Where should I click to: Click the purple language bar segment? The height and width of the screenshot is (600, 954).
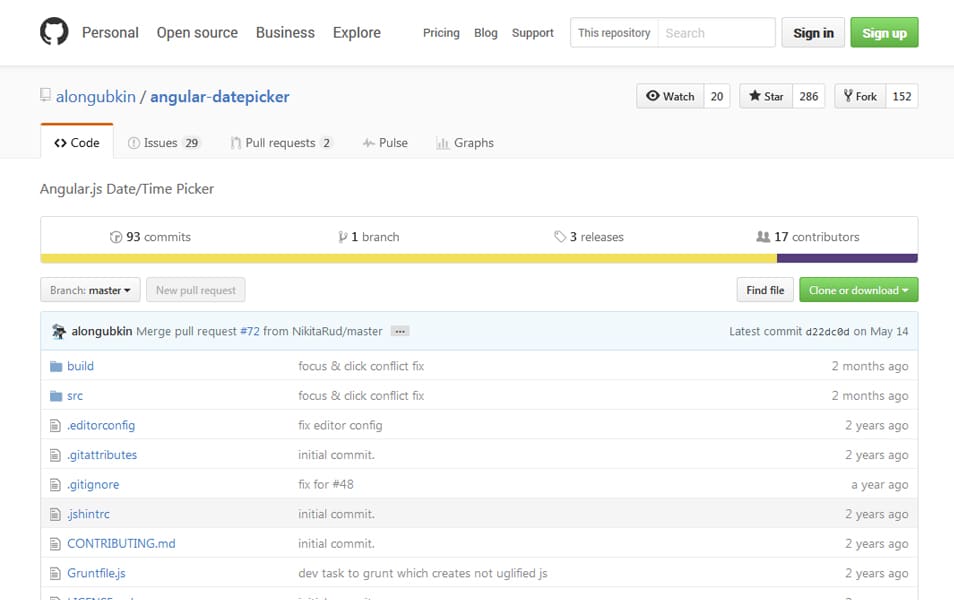pos(847,259)
